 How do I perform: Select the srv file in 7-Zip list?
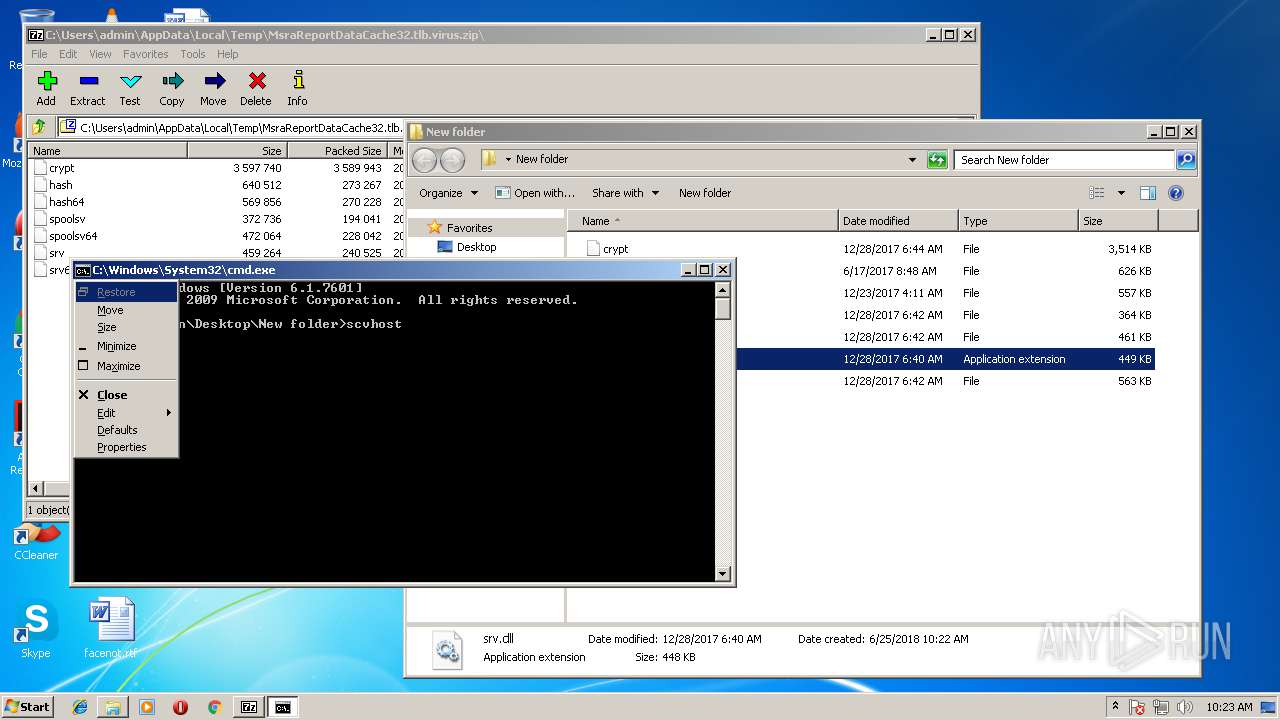[x=56, y=253]
